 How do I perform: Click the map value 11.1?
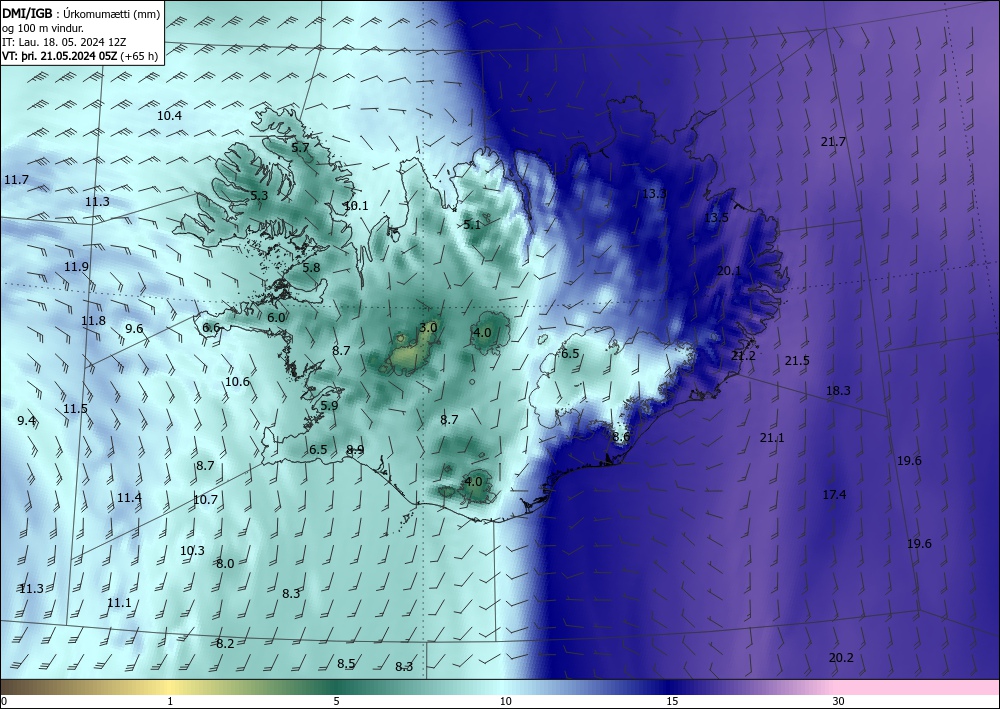[119, 603]
